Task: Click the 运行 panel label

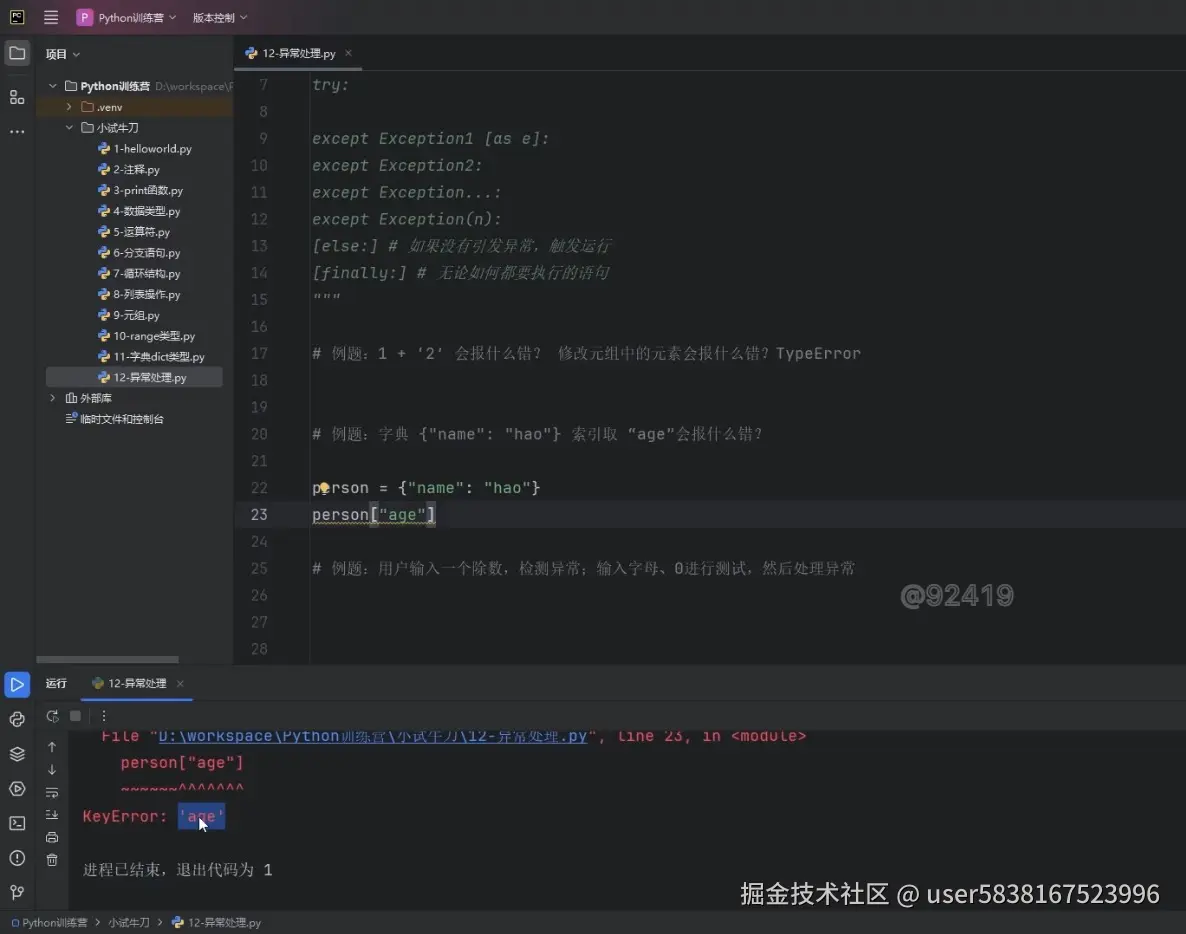Action: [56, 684]
